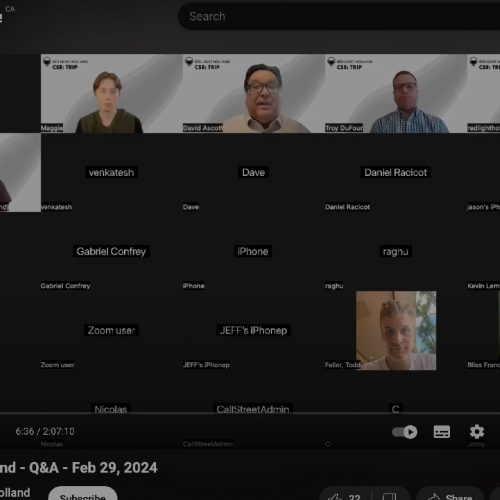The width and height of the screenshot is (500, 500).
Task: Toggle the autoplay switch
Action: [404, 432]
